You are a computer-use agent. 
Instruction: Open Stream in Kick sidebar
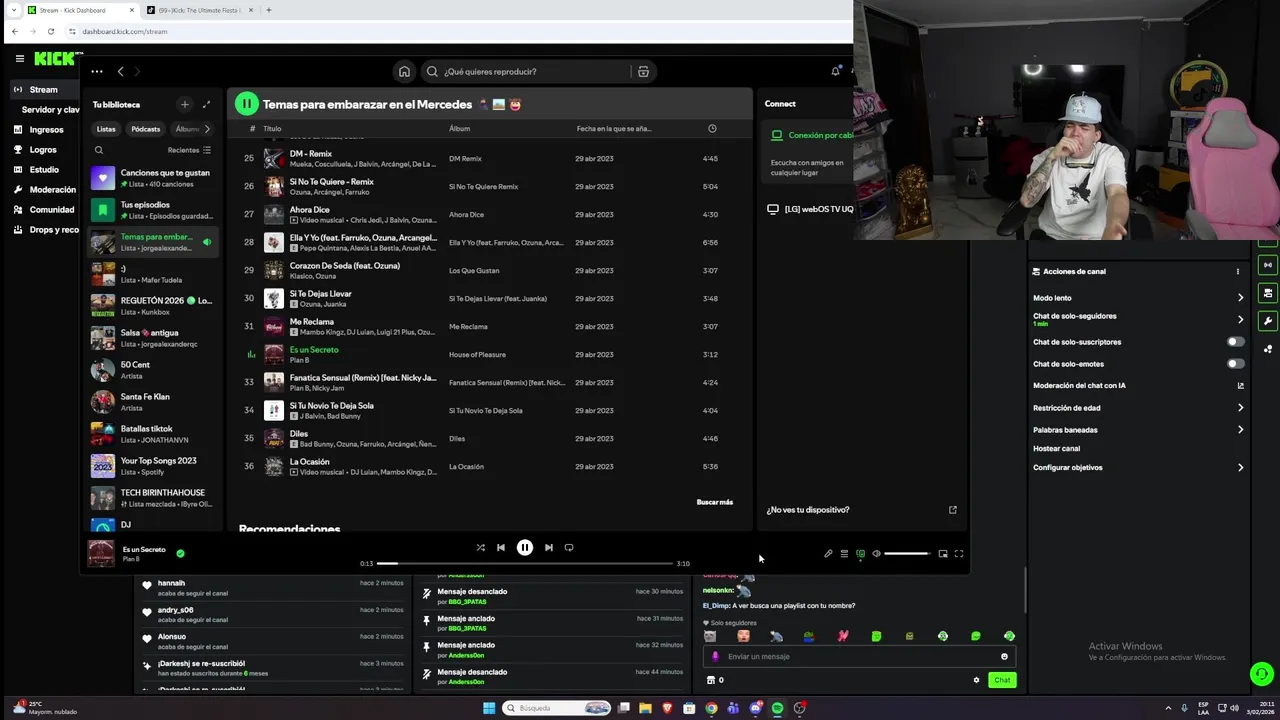pos(44,89)
